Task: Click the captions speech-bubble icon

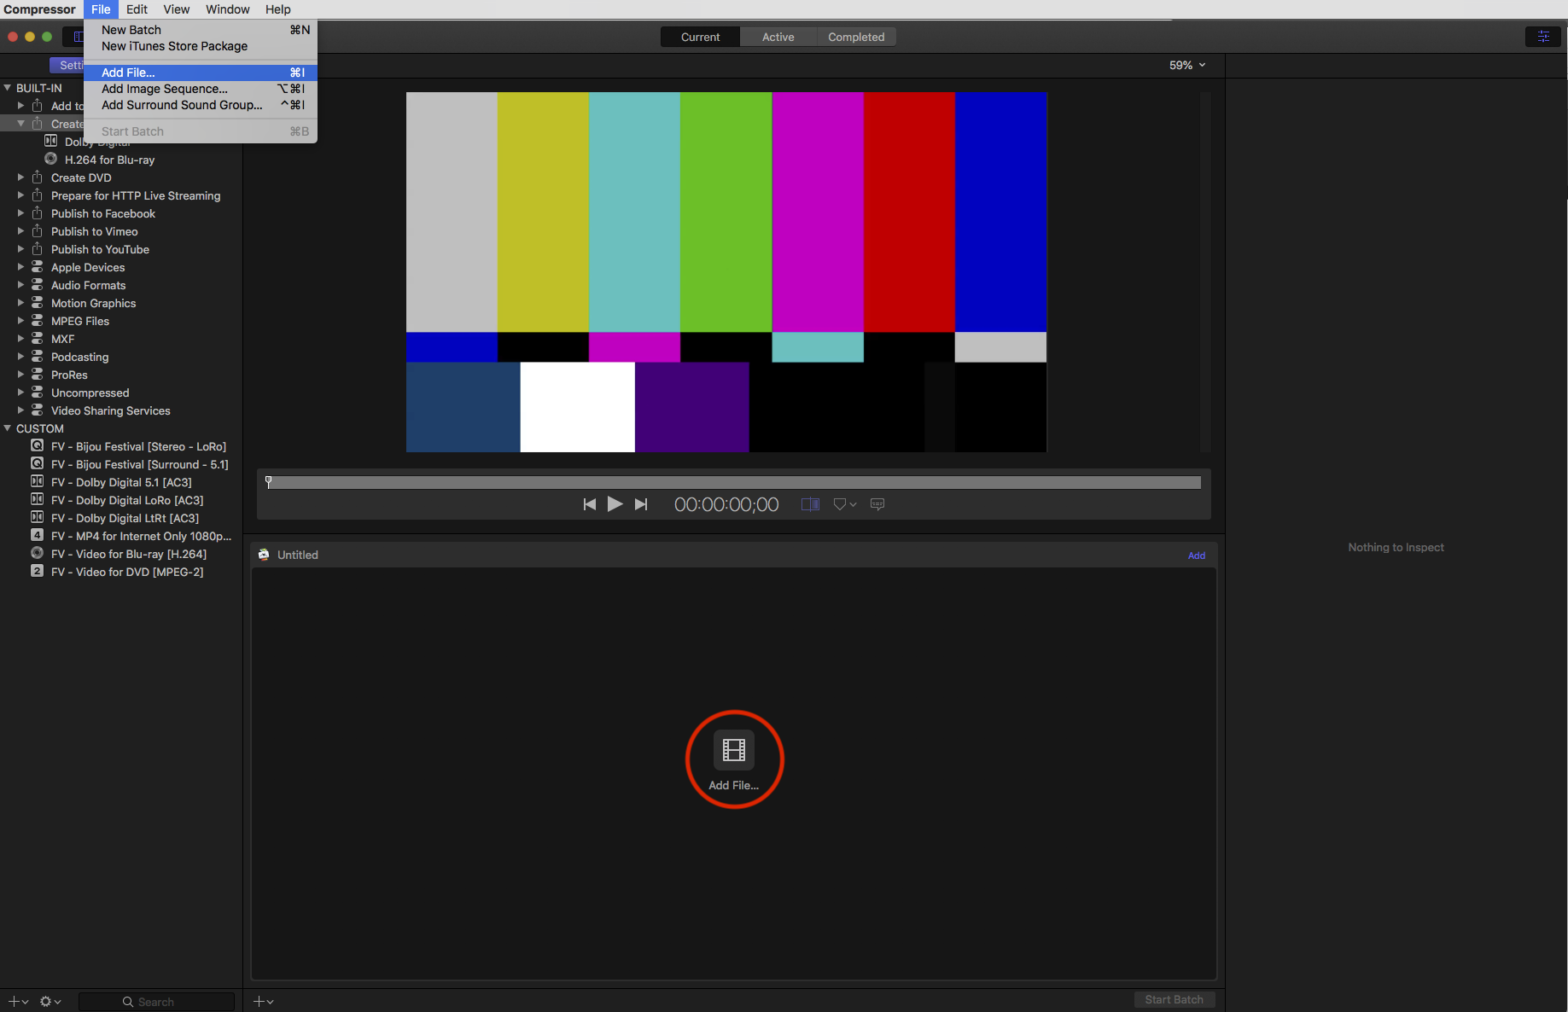Action: pos(877,505)
